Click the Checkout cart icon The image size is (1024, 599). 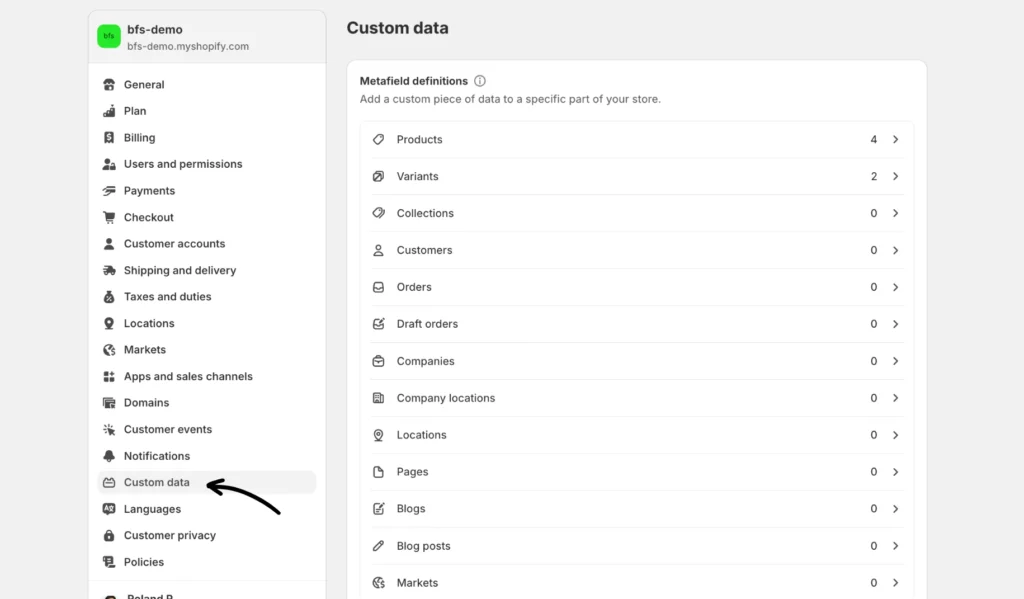click(109, 217)
